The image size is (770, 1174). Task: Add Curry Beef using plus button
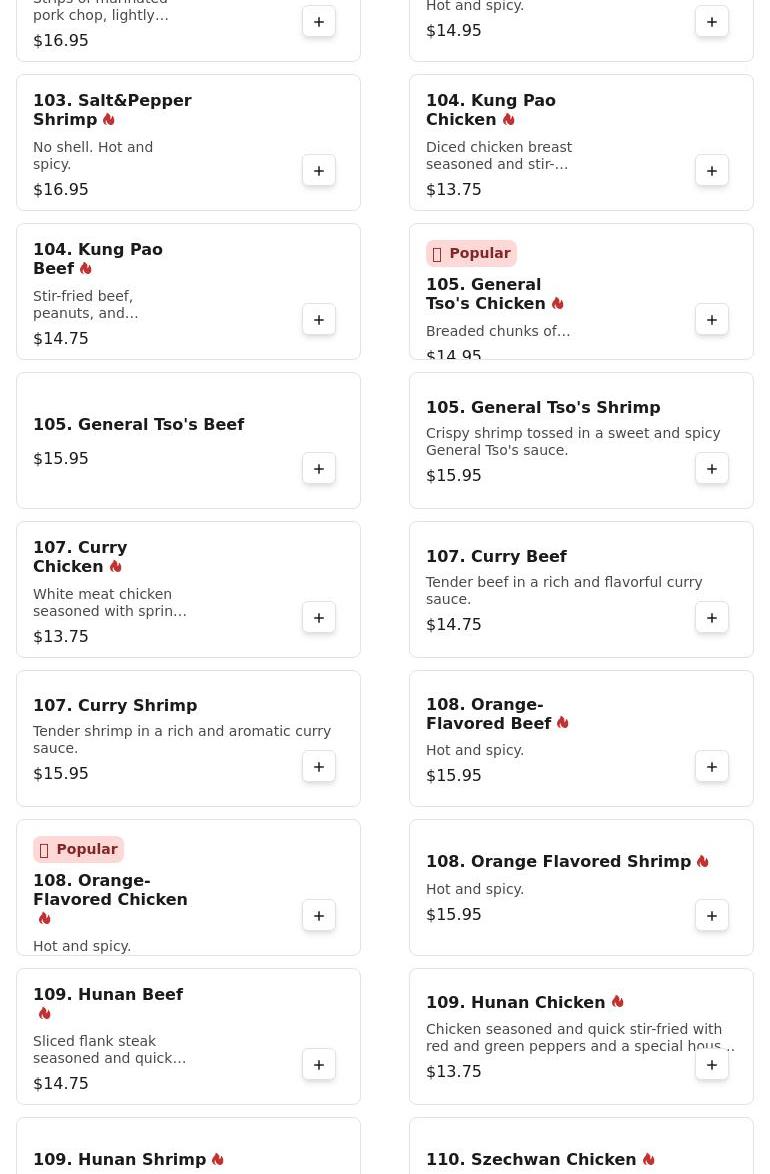pyautogui.click(x=712, y=618)
